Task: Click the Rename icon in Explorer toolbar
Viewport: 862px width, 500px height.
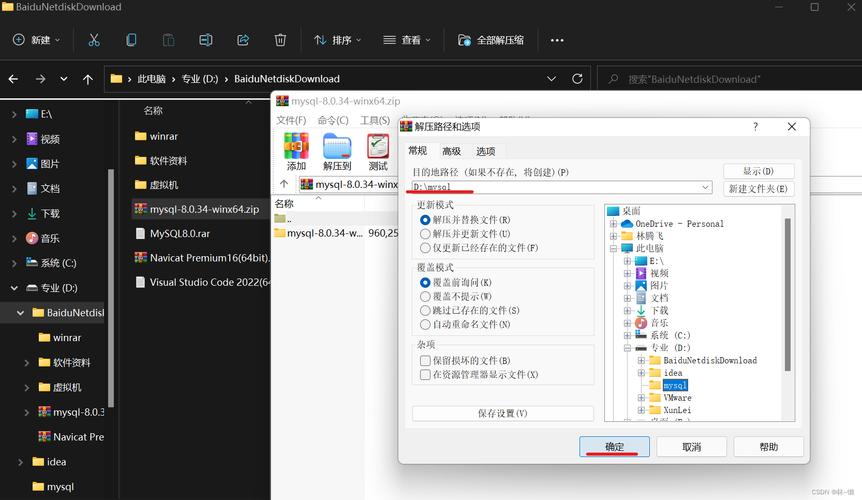Action: tap(206, 40)
